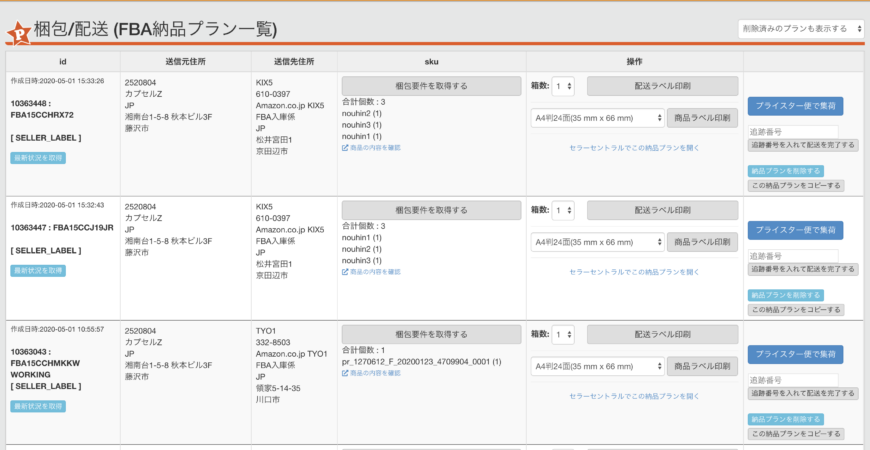The image size is (870, 450).
Task: Open Seller Central link for plan 10363043
Action: pos(634,397)
